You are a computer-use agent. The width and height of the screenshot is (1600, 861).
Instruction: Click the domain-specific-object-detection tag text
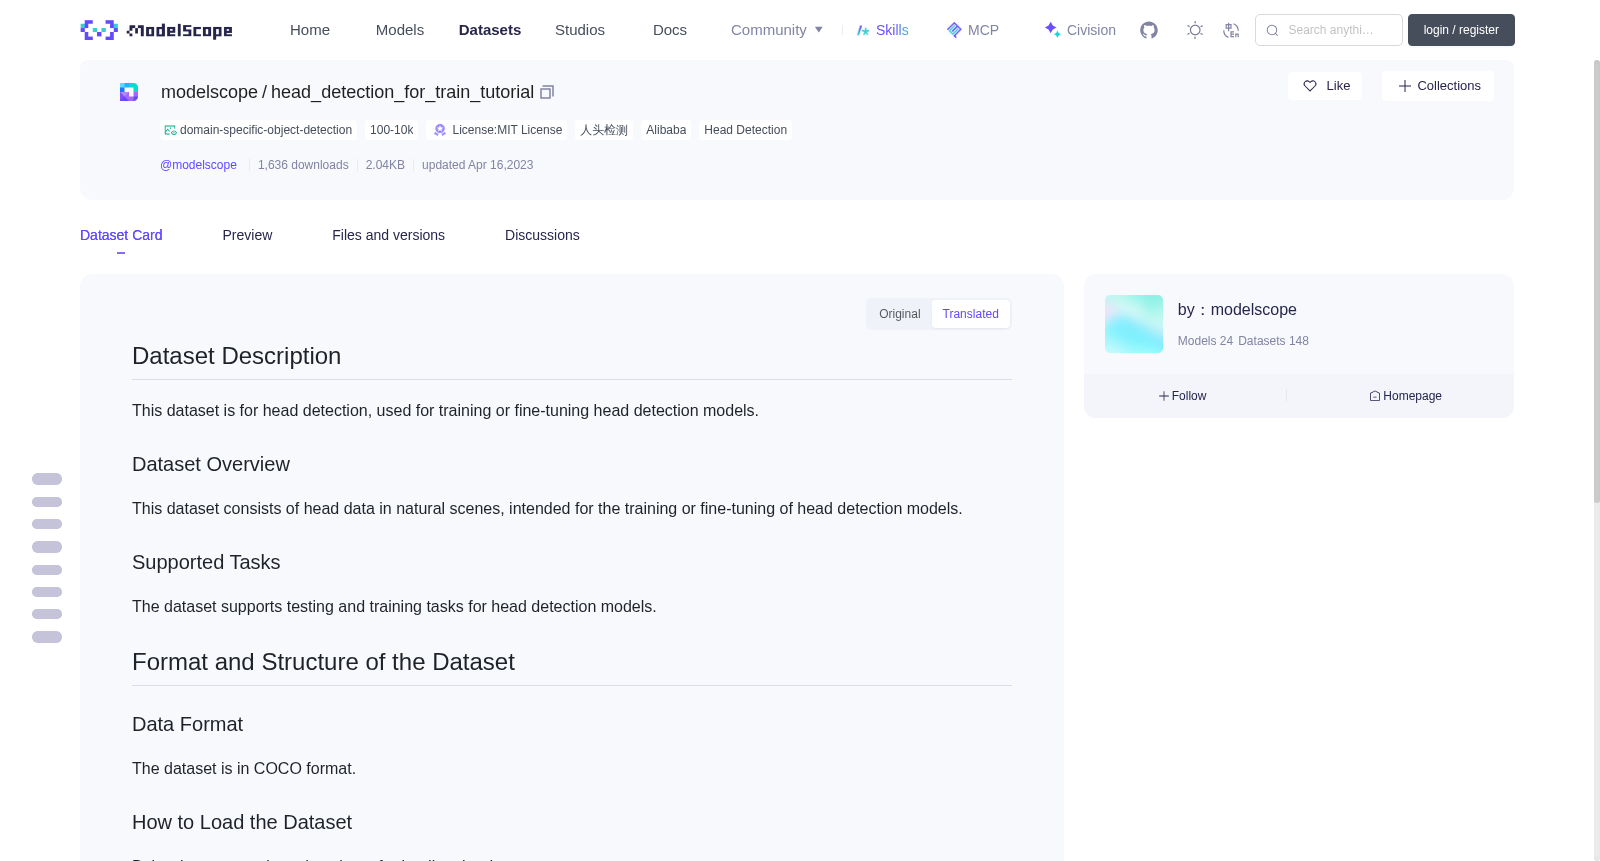click(266, 130)
